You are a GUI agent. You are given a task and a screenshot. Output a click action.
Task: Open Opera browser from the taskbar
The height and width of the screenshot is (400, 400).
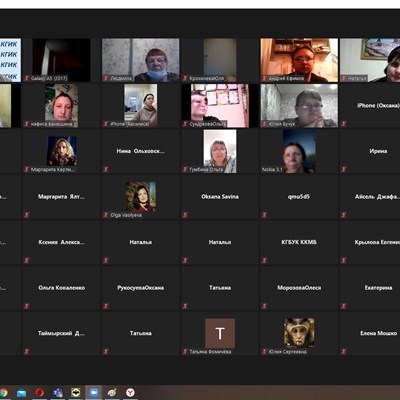40,392
